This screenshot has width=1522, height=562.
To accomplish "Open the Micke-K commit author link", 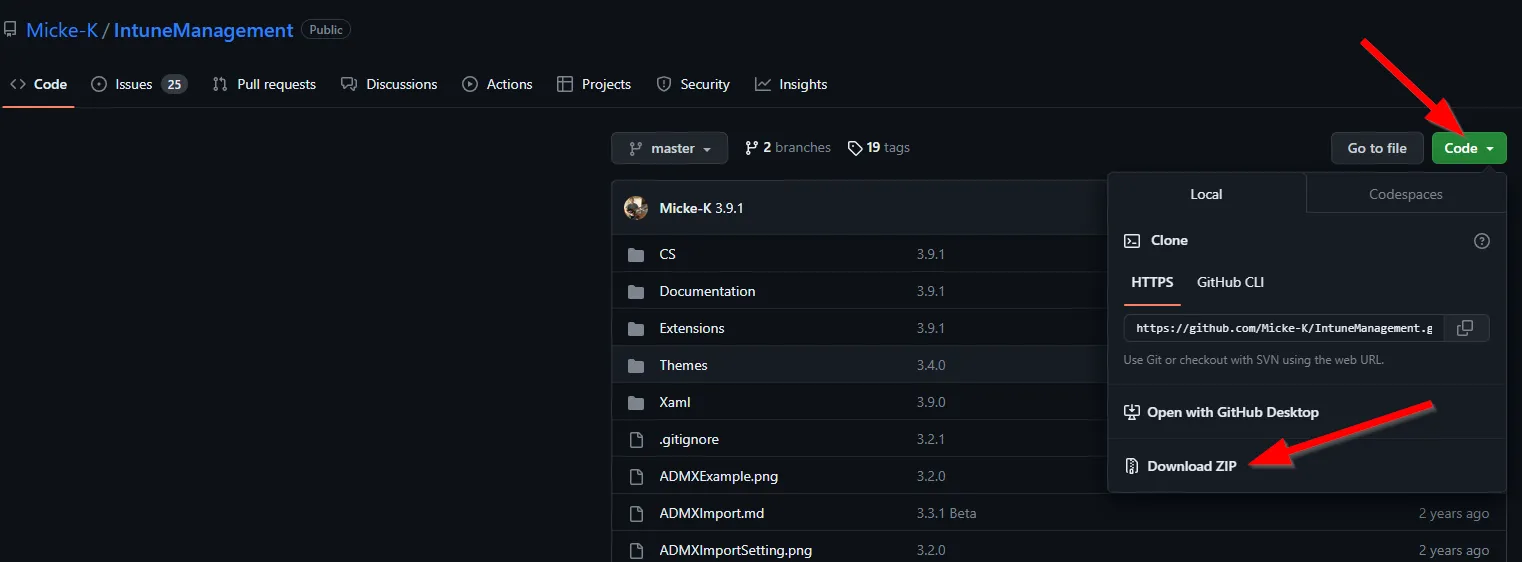I will (685, 208).
